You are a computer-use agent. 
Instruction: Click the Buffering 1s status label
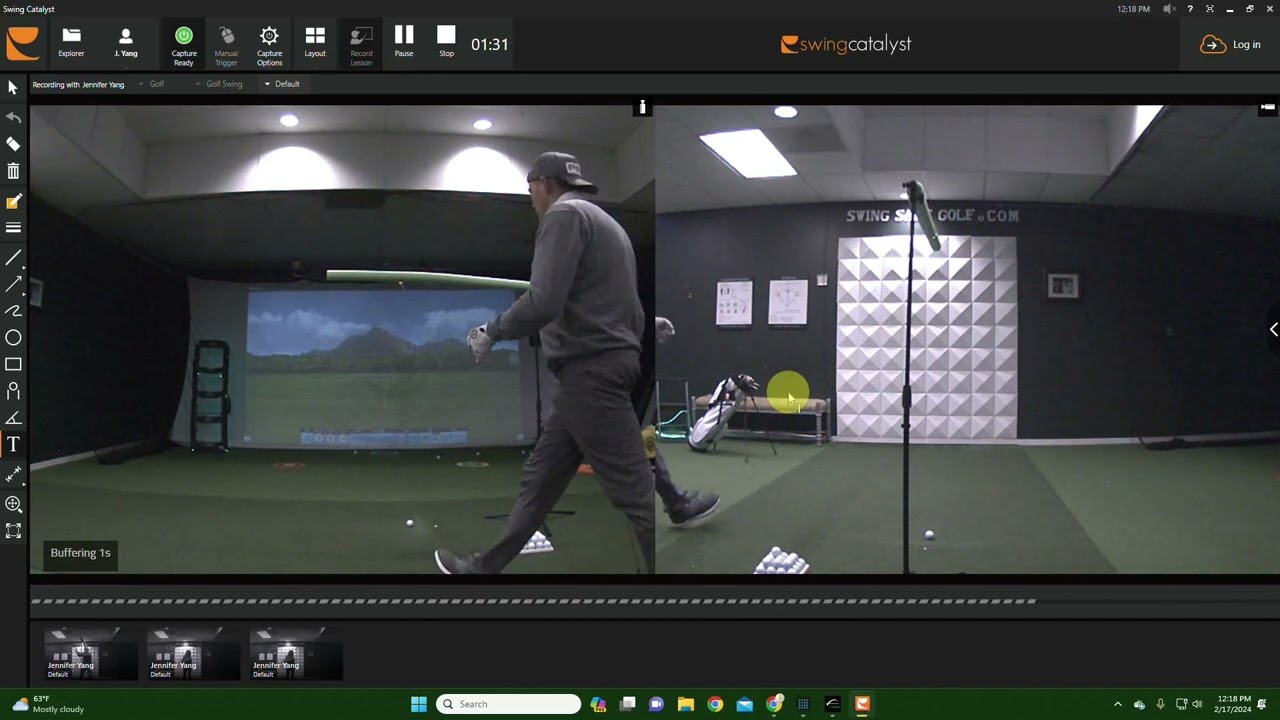(80, 553)
